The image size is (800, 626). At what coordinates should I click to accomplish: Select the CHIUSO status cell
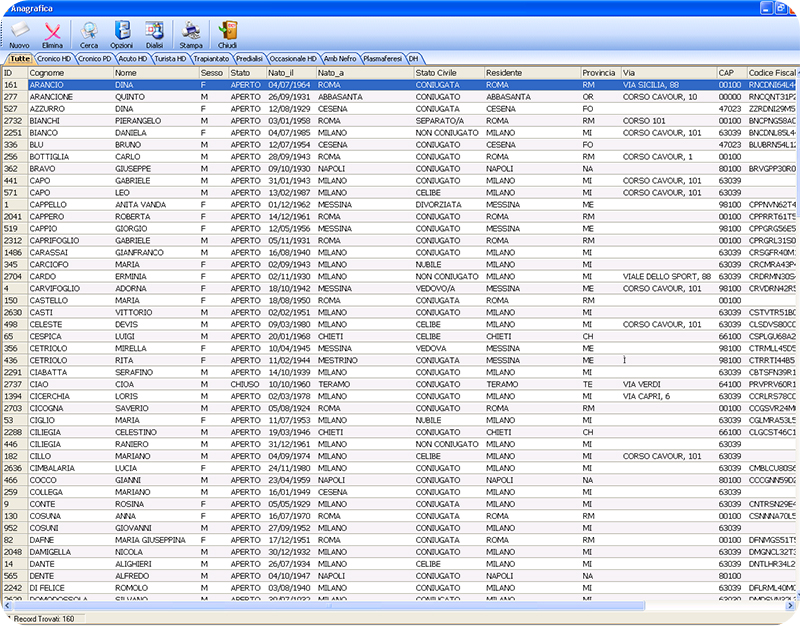pyautogui.click(x=245, y=384)
